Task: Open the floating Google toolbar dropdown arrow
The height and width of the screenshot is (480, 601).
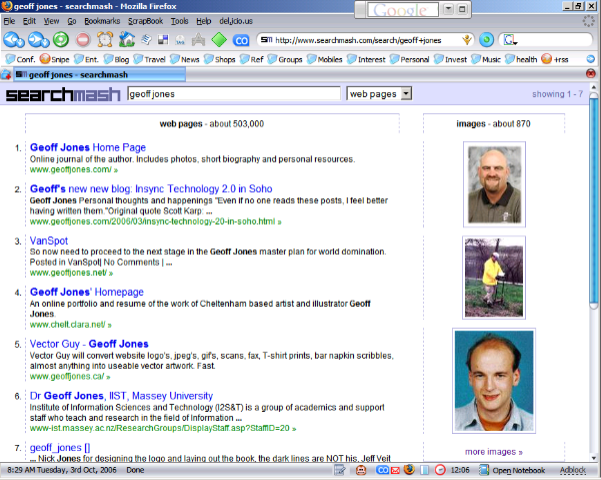Action: coord(448,9)
